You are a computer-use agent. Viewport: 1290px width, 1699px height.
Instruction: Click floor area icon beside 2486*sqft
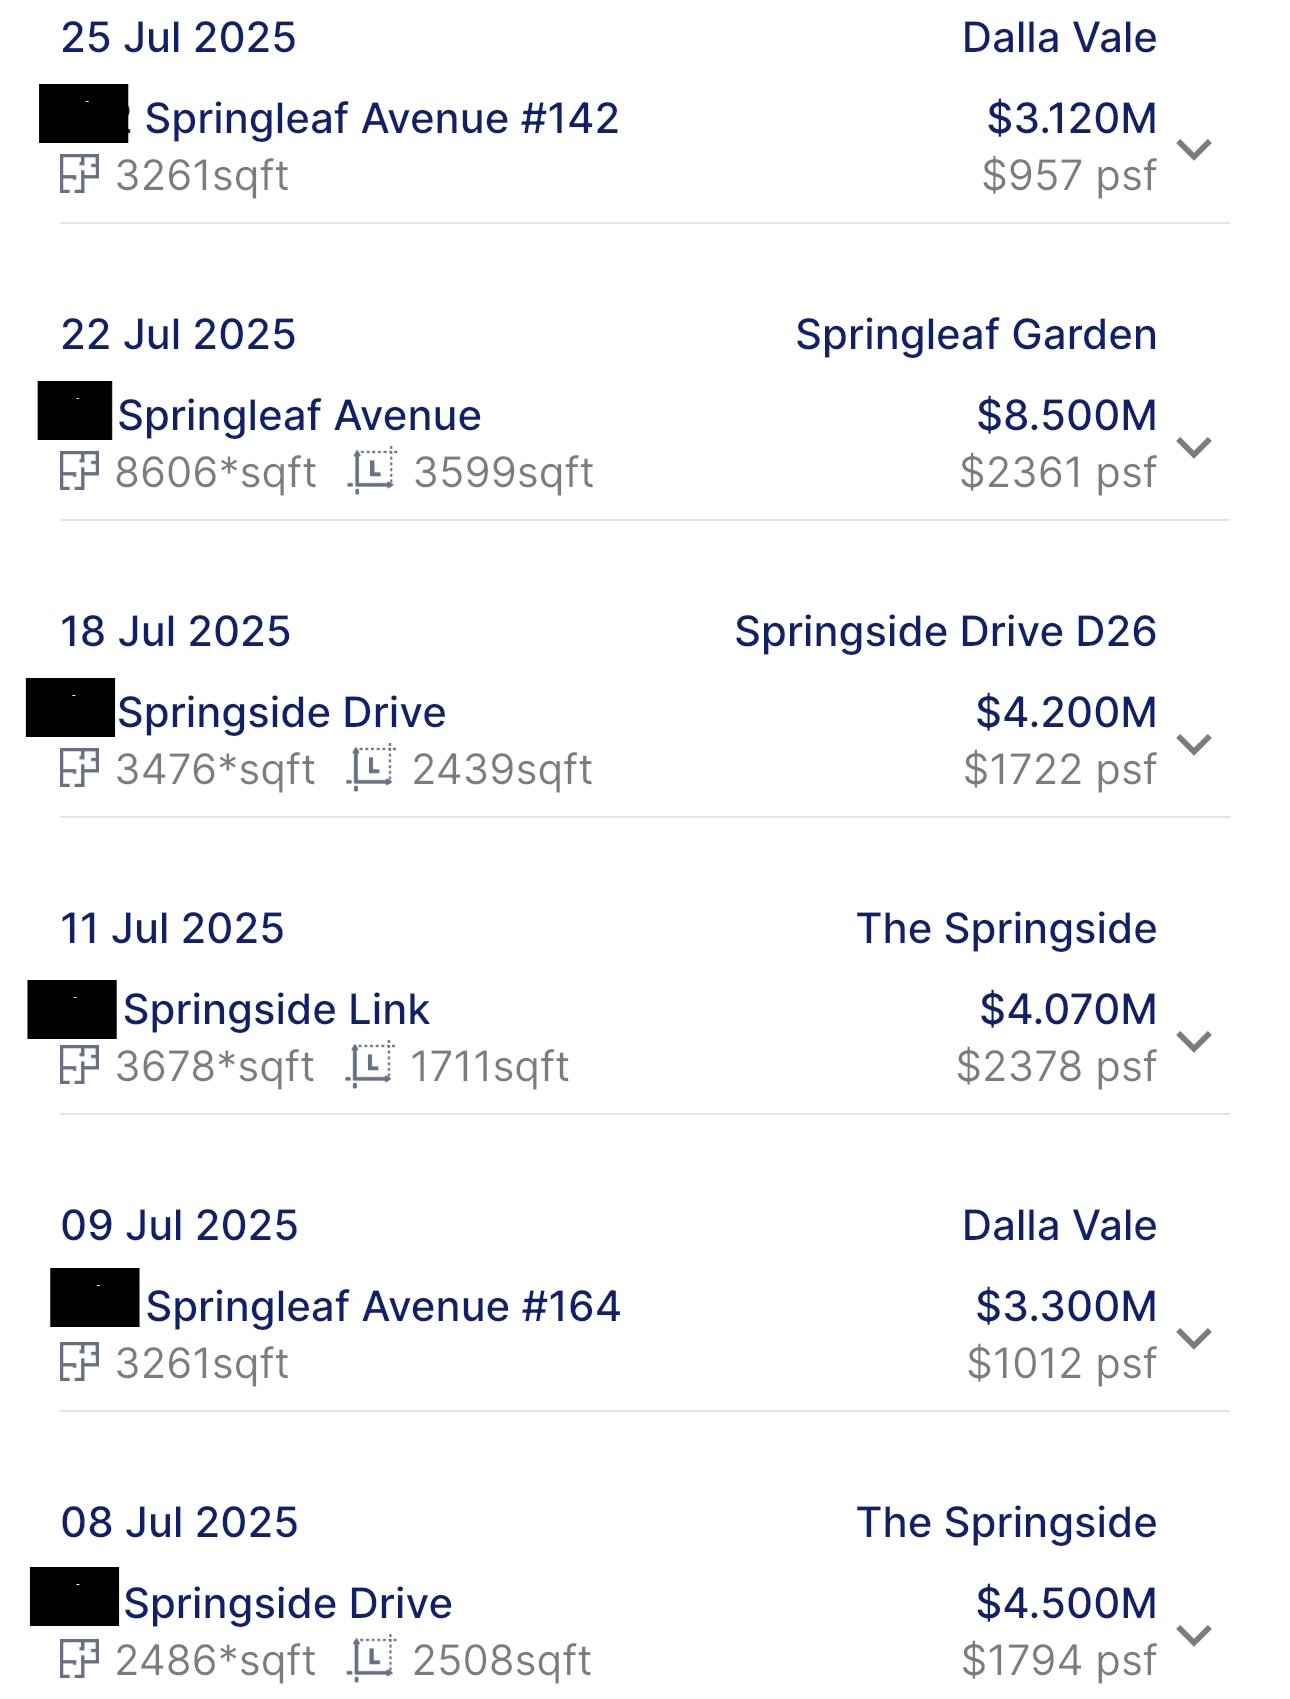coord(79,1659)
